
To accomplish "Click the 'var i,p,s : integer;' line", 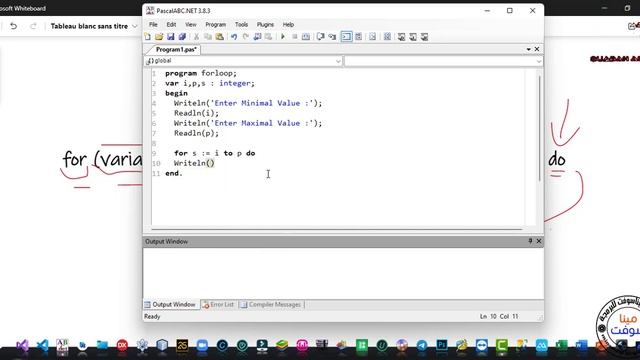I will pyautogui.click(x=210, y=83).
